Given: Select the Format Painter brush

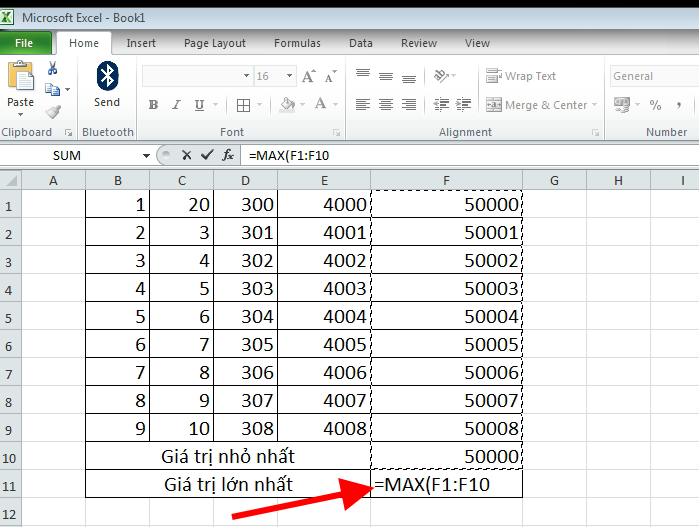Looking at the screenshot, I should tap(53, 111).
